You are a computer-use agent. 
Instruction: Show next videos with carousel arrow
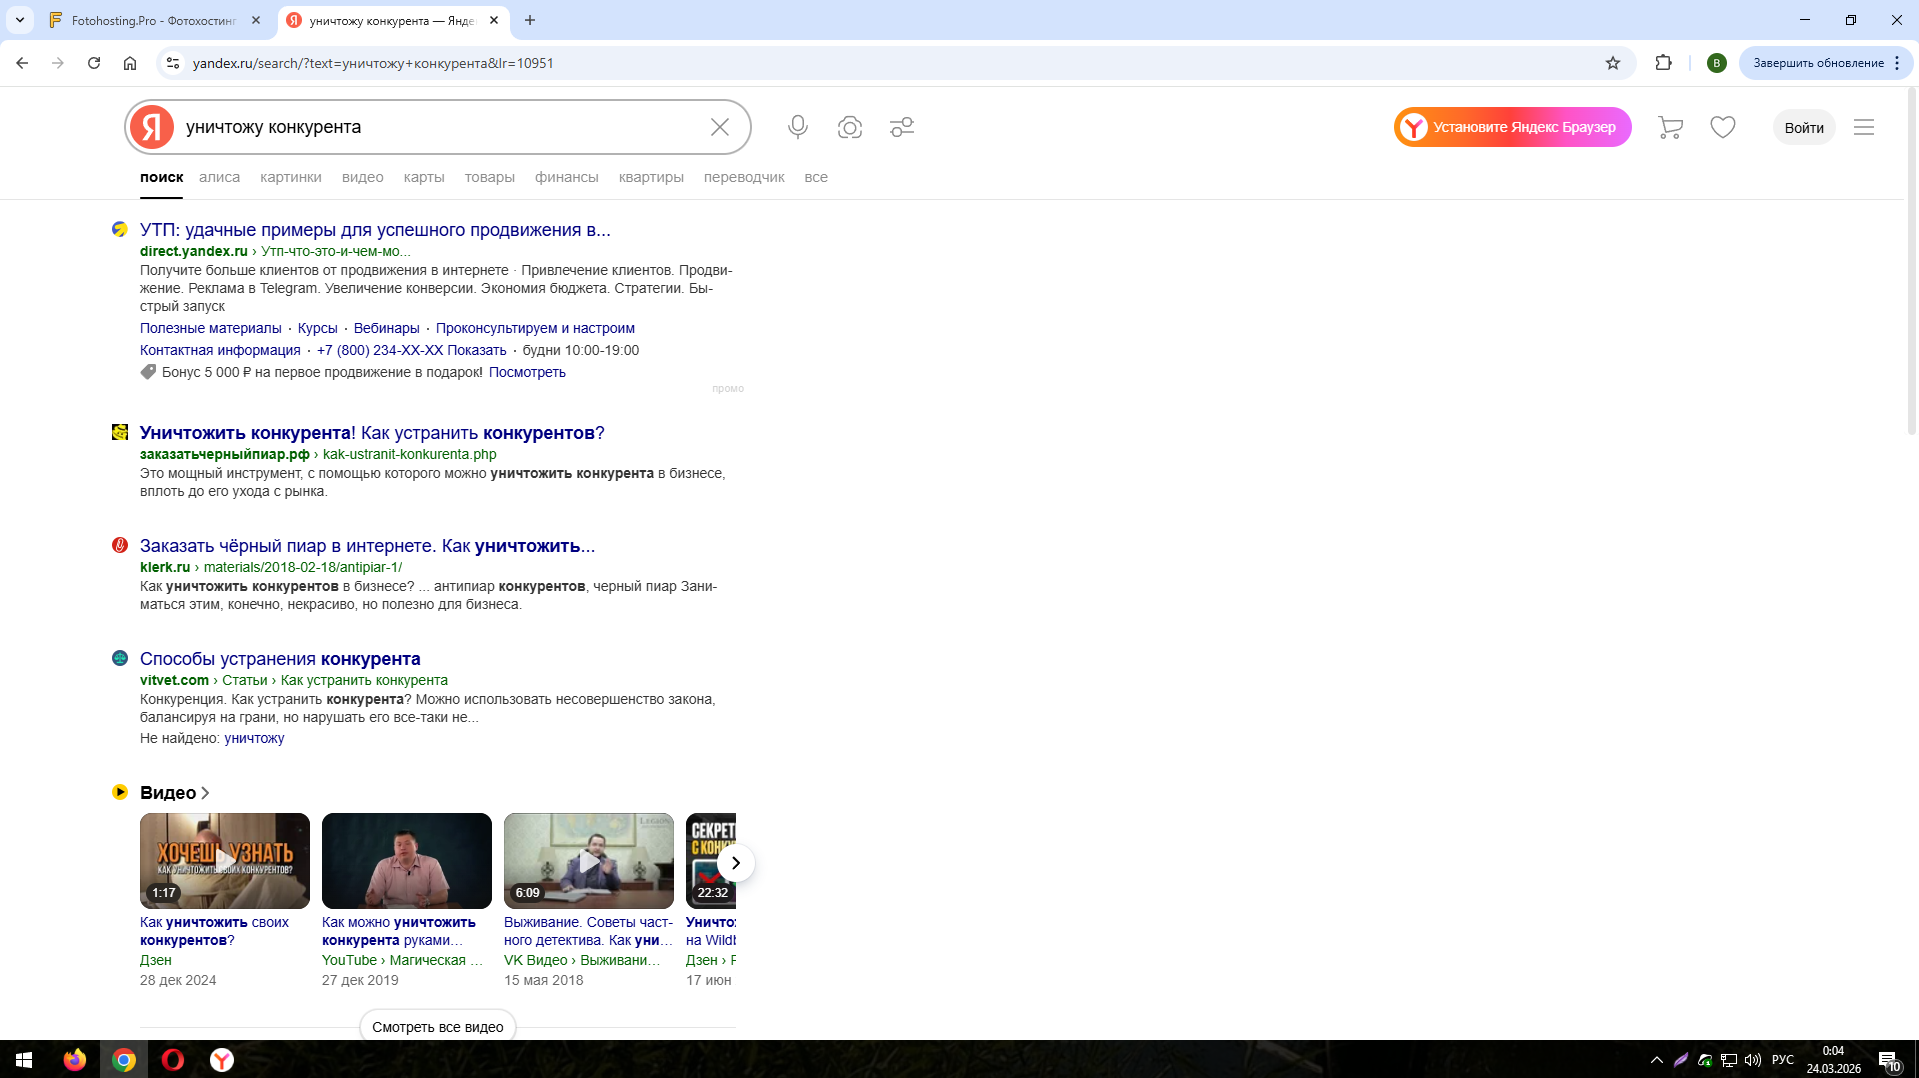coord(735,863)
